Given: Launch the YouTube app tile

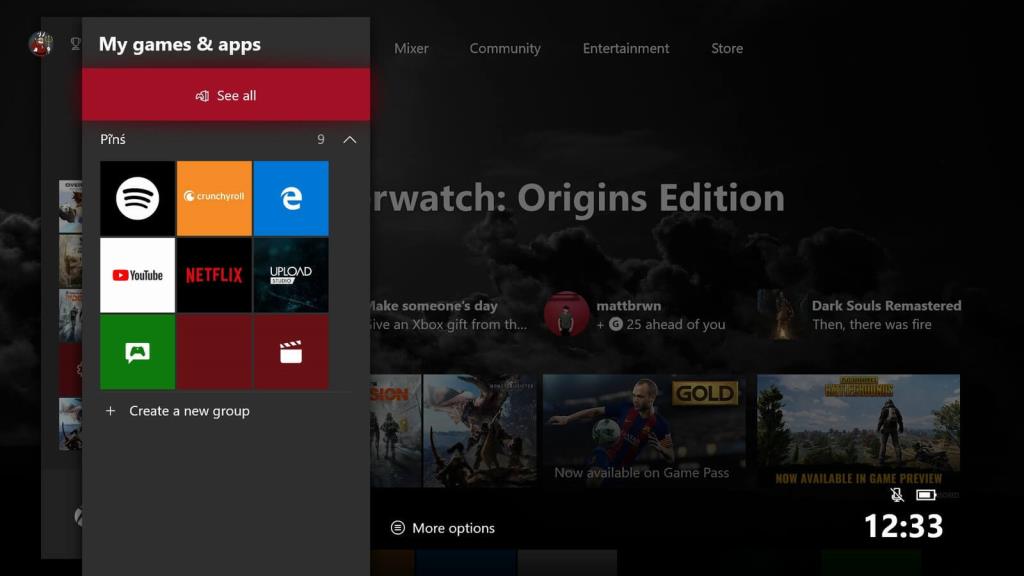Looking at the screenshot, I should [x=137, y=275].
